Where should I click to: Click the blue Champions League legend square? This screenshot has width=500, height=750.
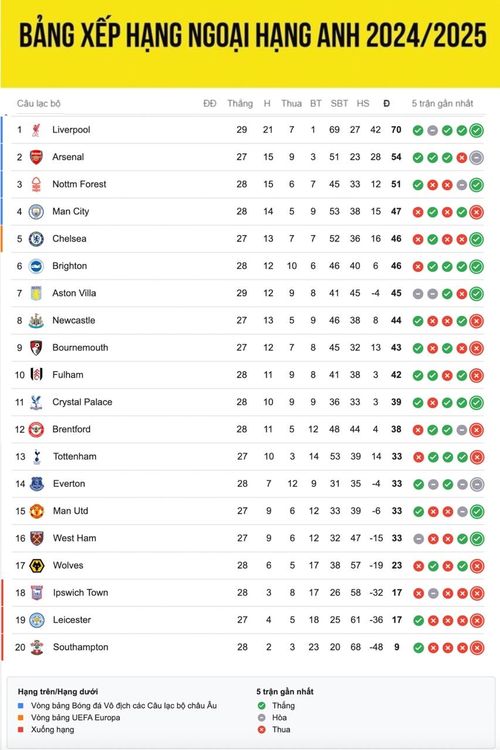pyautogui.click(x=21, y=706)
